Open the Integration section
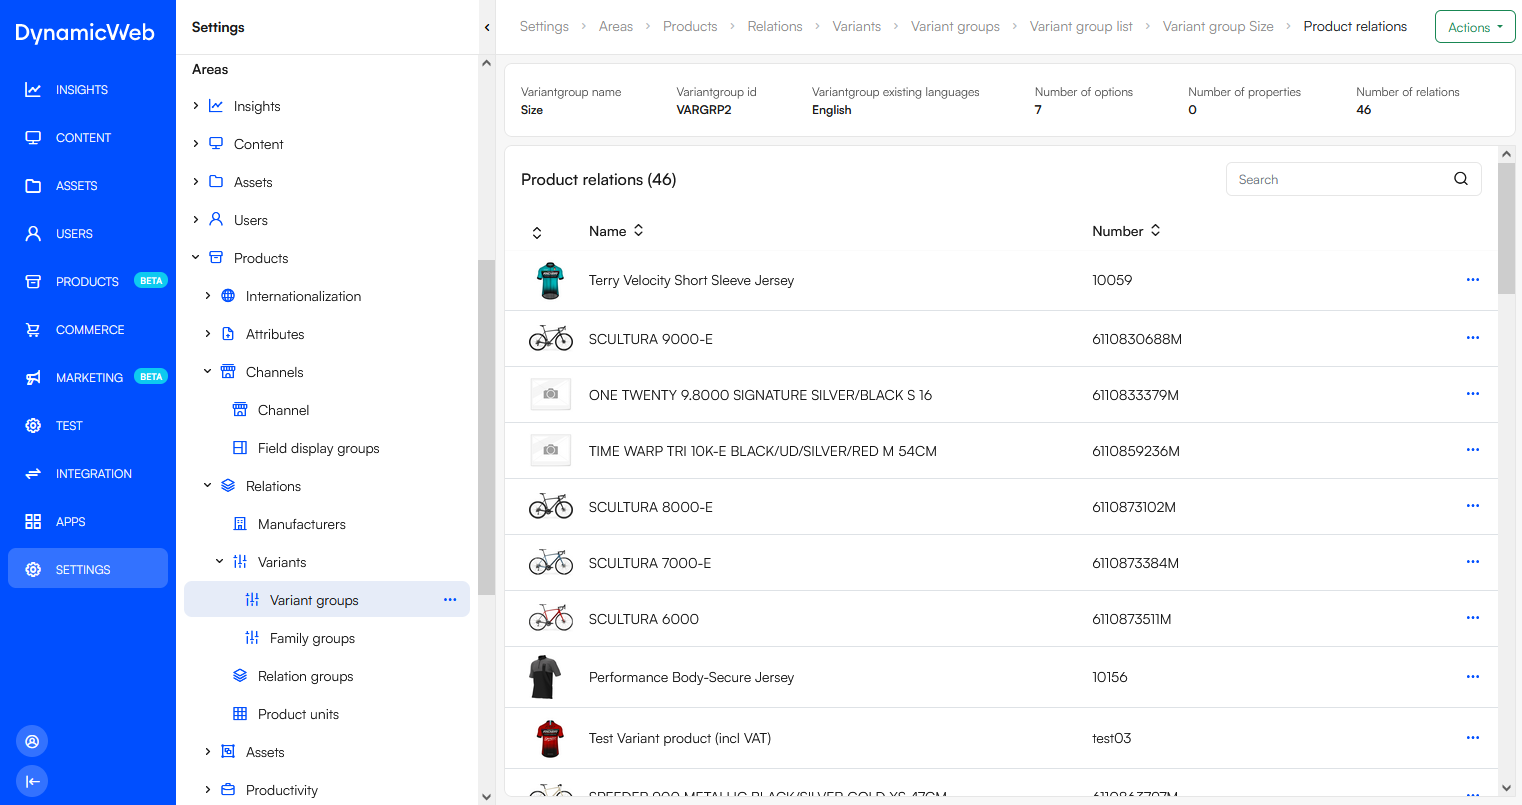The height and width of the screenshot is (805, 1522). [88, 474]
